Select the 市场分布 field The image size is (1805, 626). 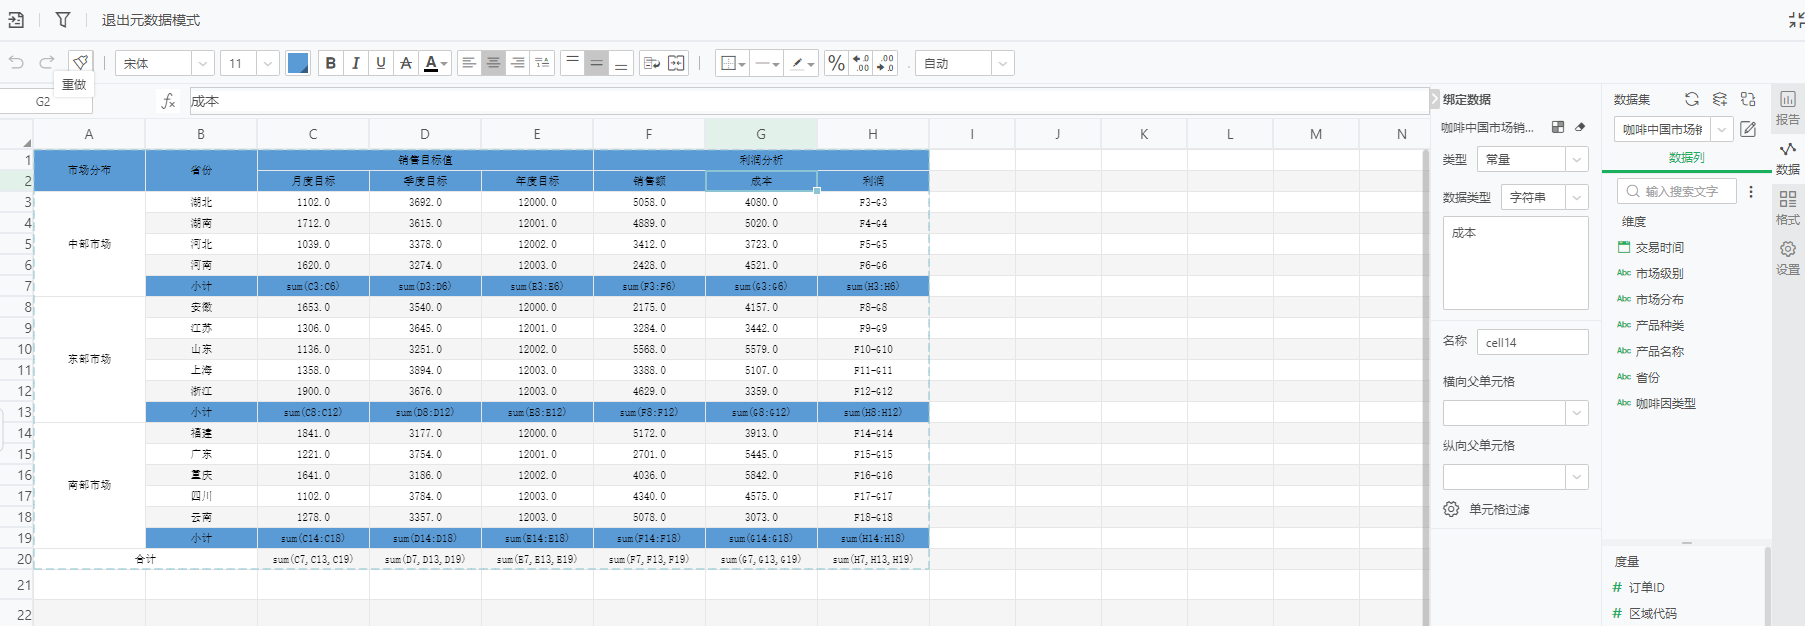1651,299
